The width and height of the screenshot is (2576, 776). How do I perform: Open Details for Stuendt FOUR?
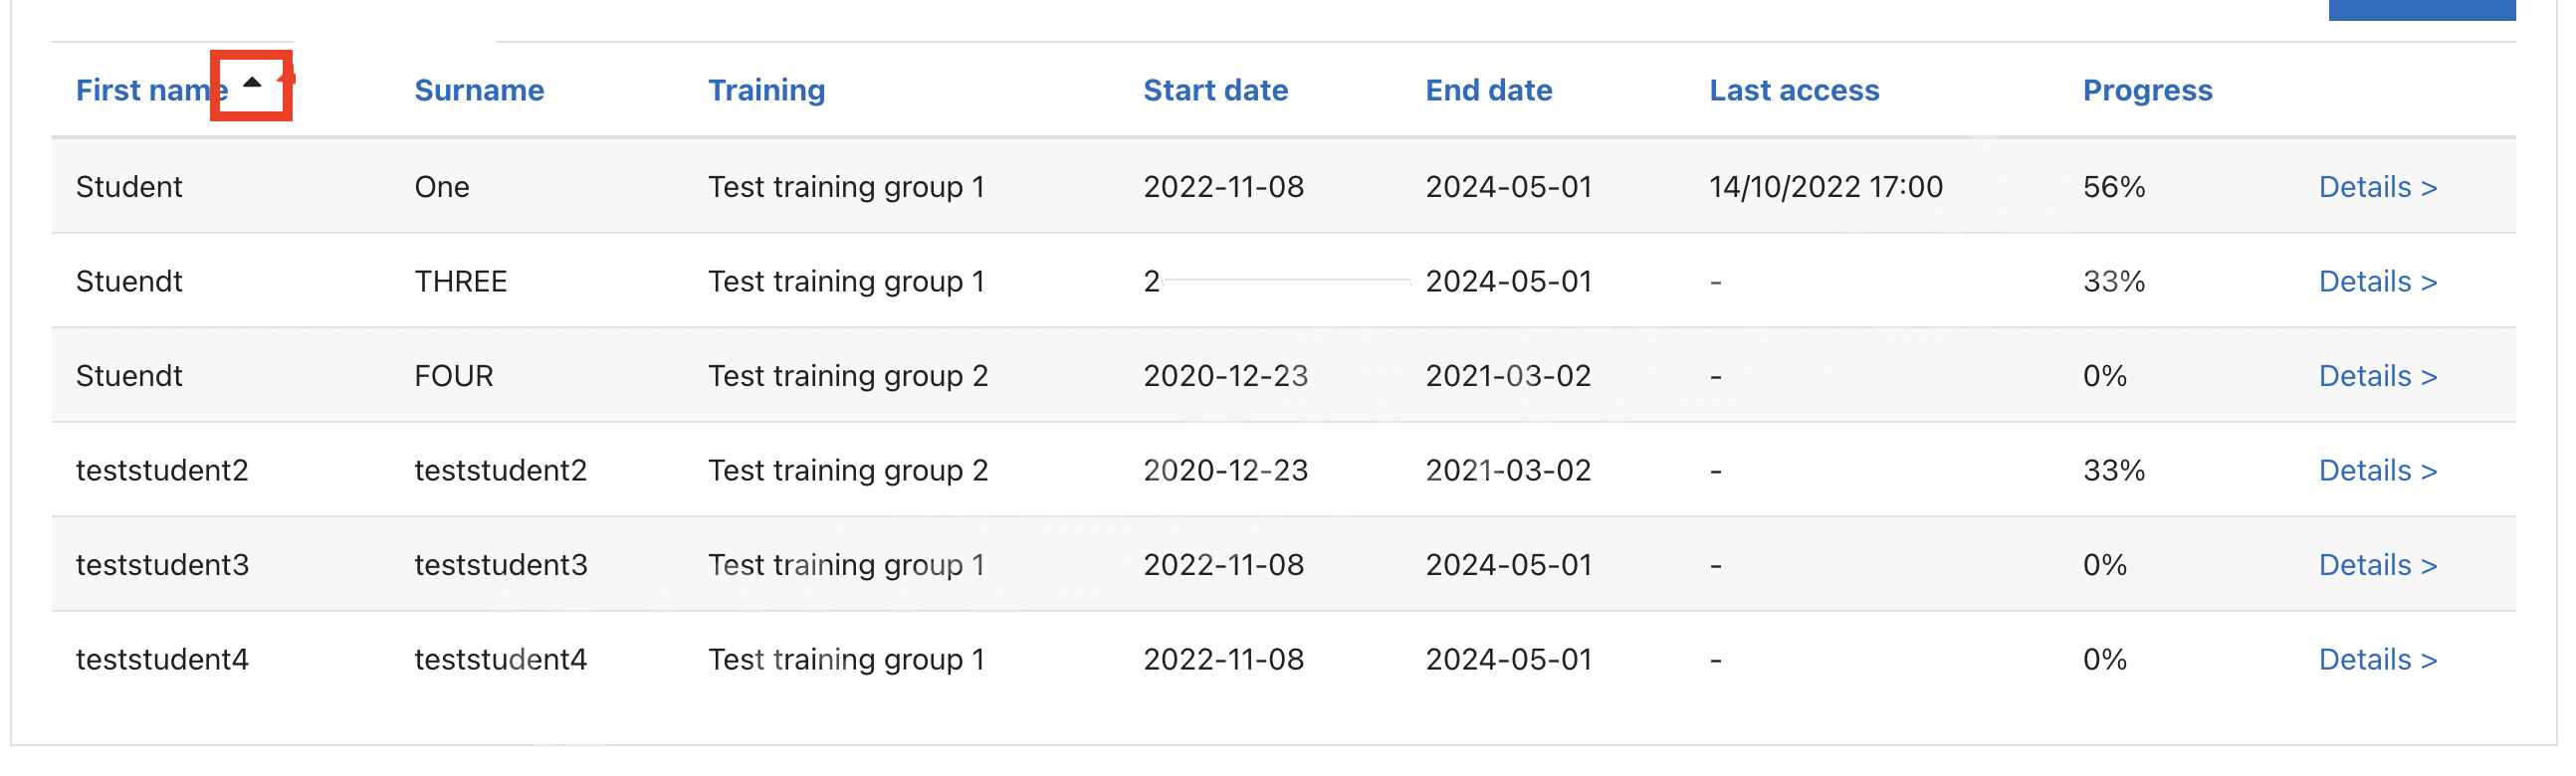click(2377, 376)
